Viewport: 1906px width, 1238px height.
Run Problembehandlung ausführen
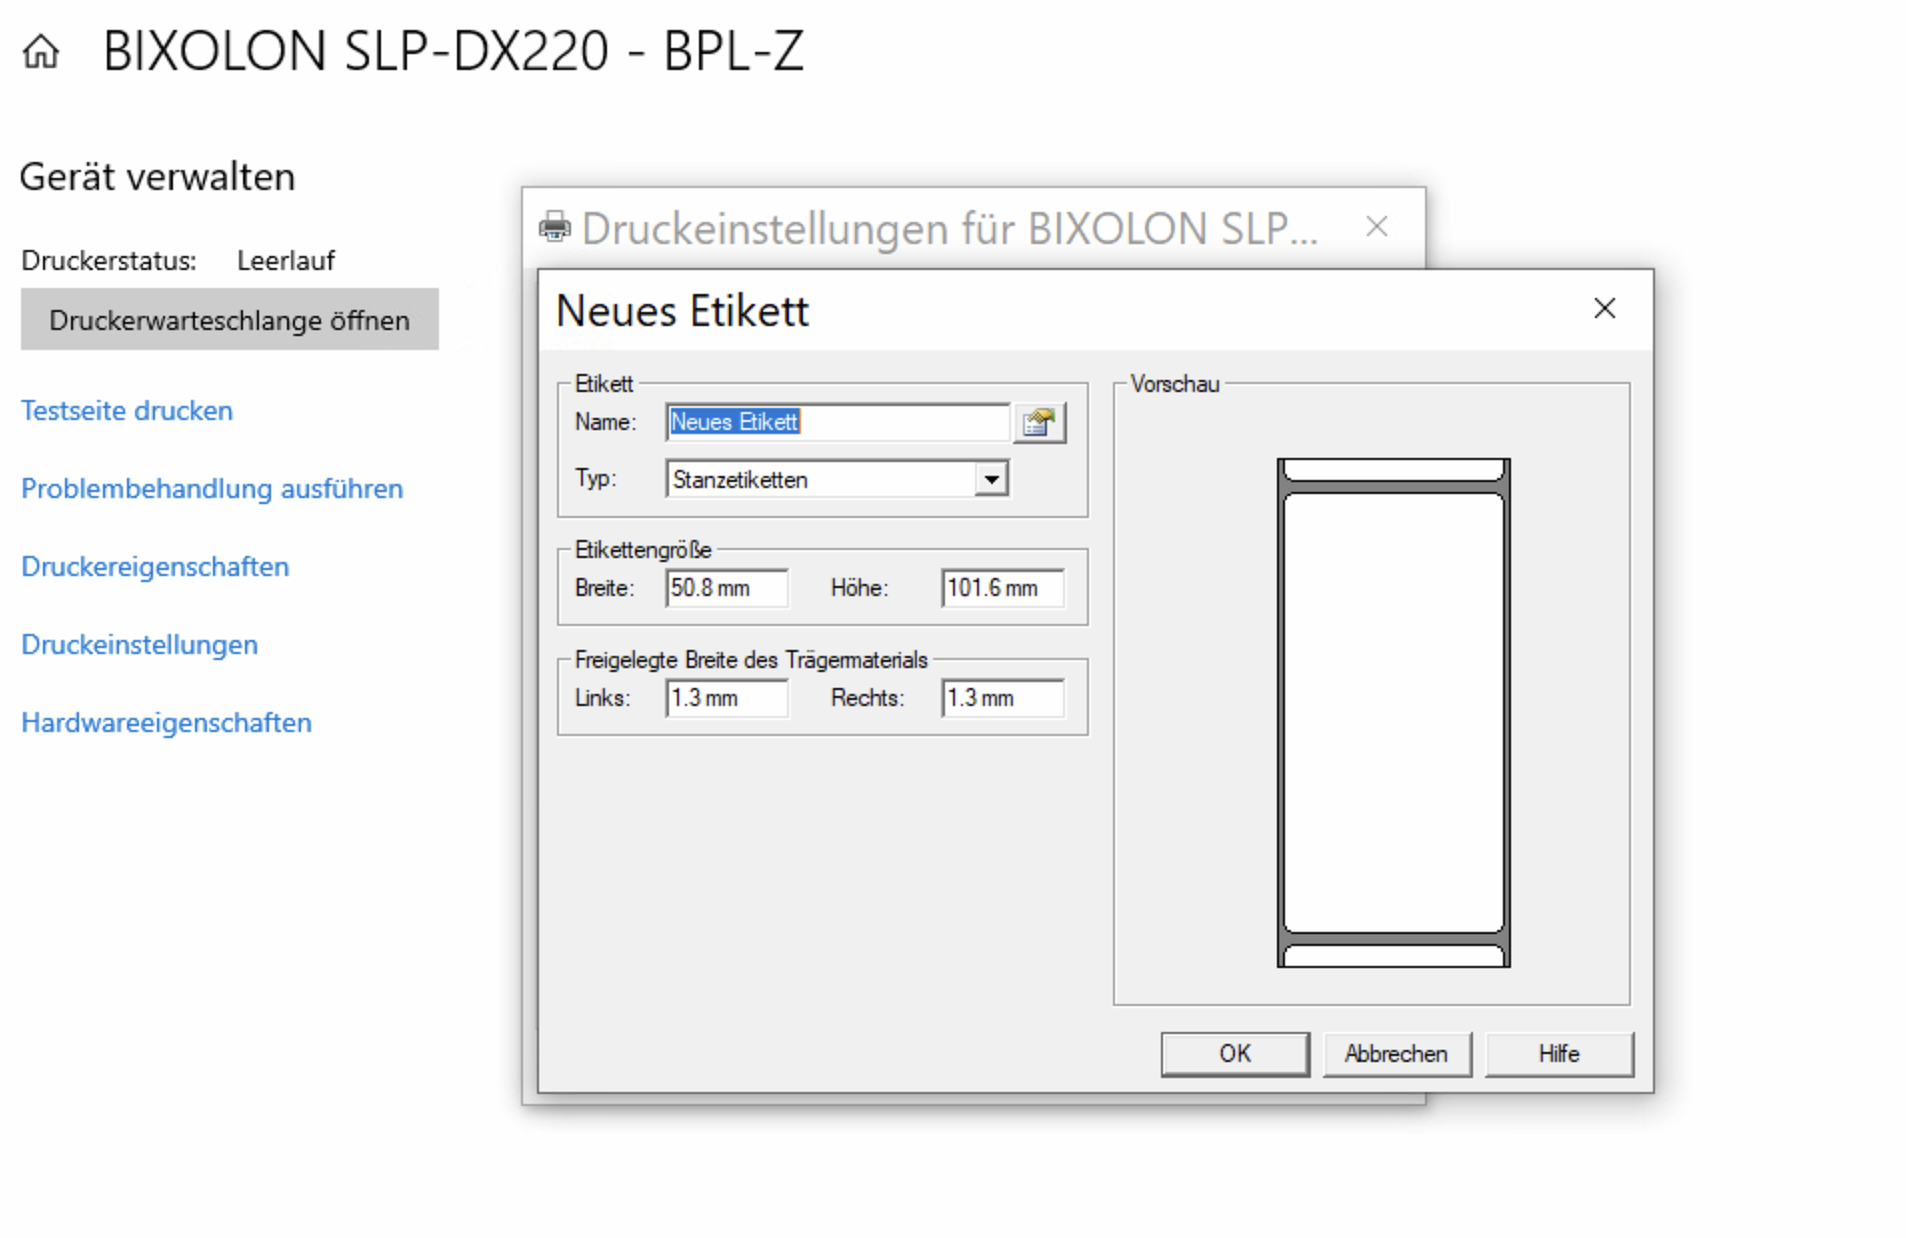tap(212, 488)
